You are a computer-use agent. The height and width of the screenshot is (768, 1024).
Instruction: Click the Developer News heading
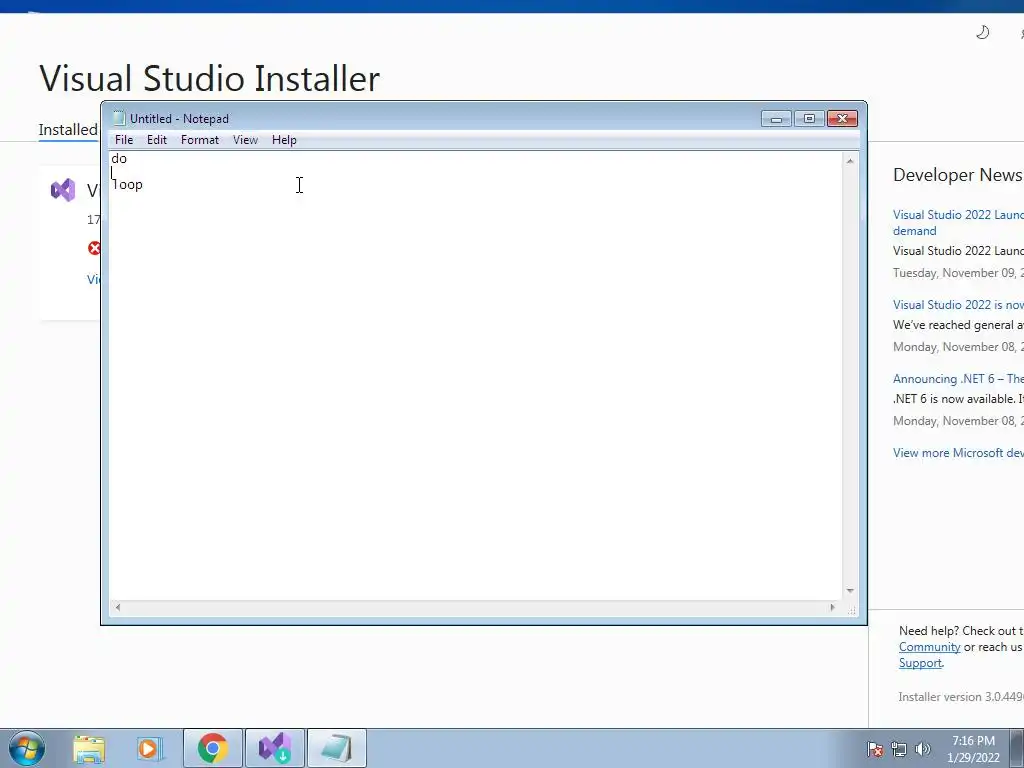point(957,175)
